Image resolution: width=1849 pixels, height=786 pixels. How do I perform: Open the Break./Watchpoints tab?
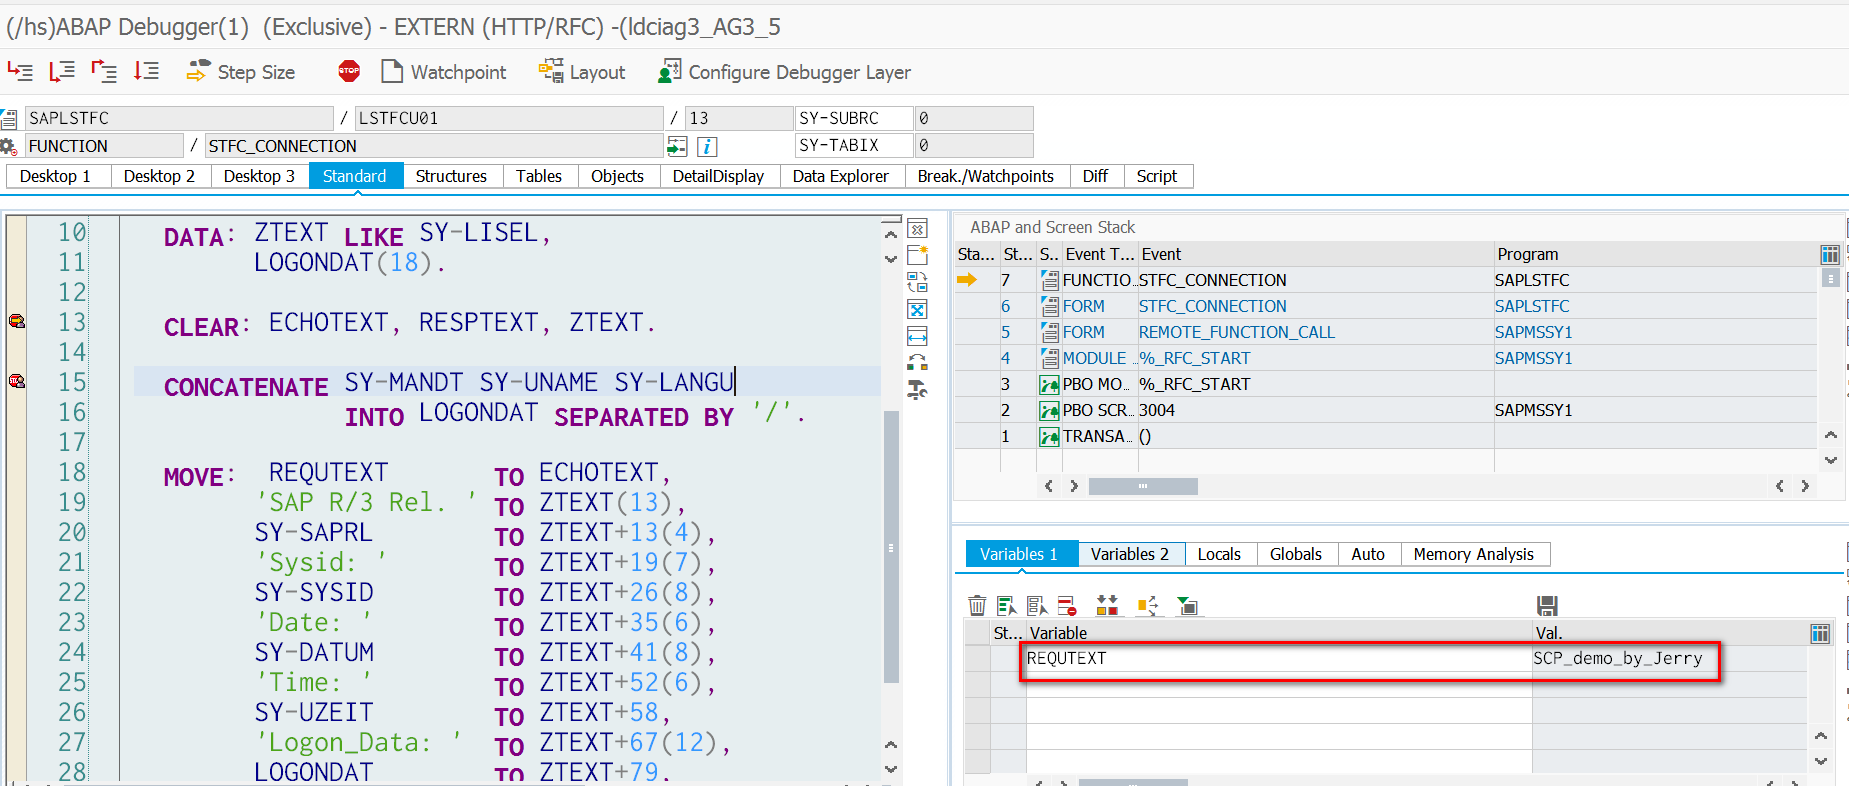click(x=986, y=176)
